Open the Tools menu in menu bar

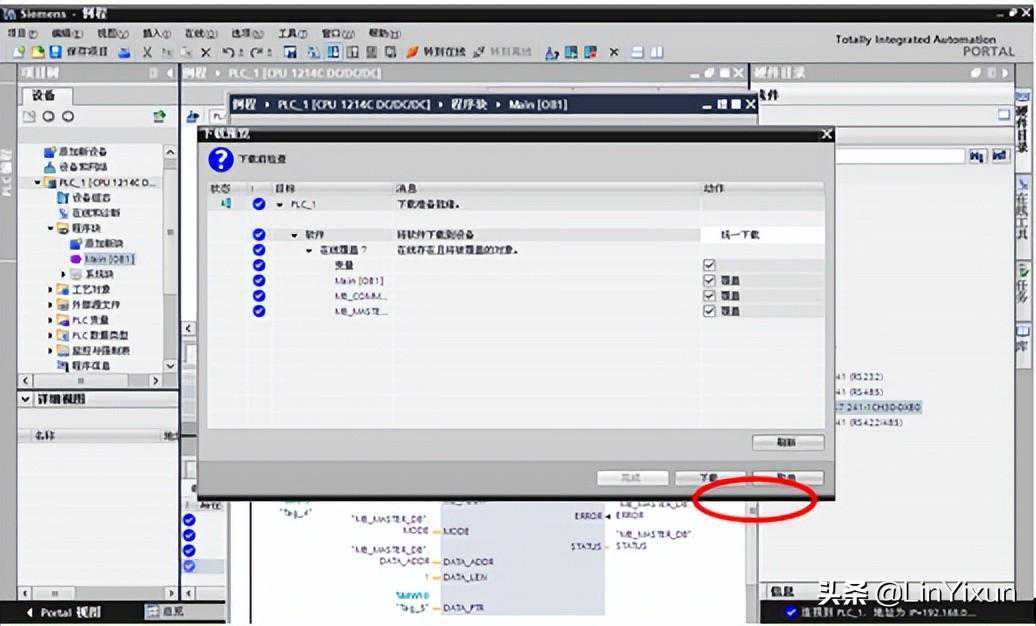coord(293,33)
